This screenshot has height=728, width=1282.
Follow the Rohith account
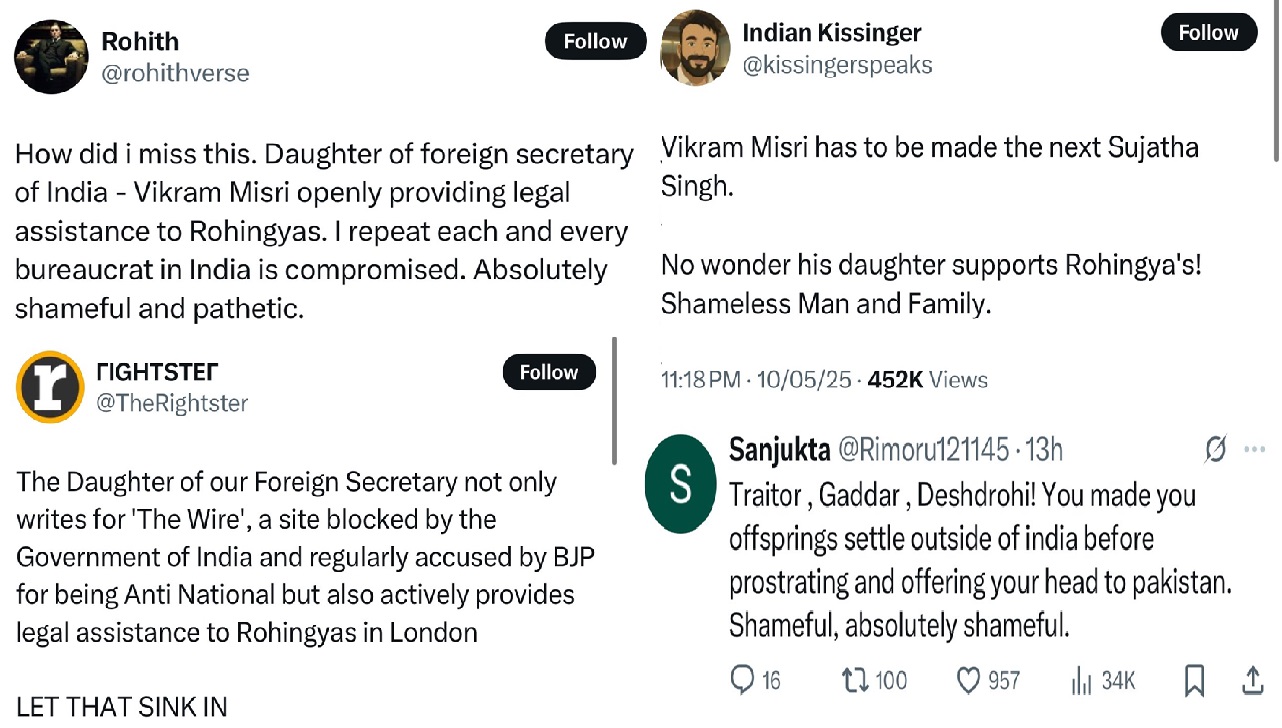(x=595, y=41)
